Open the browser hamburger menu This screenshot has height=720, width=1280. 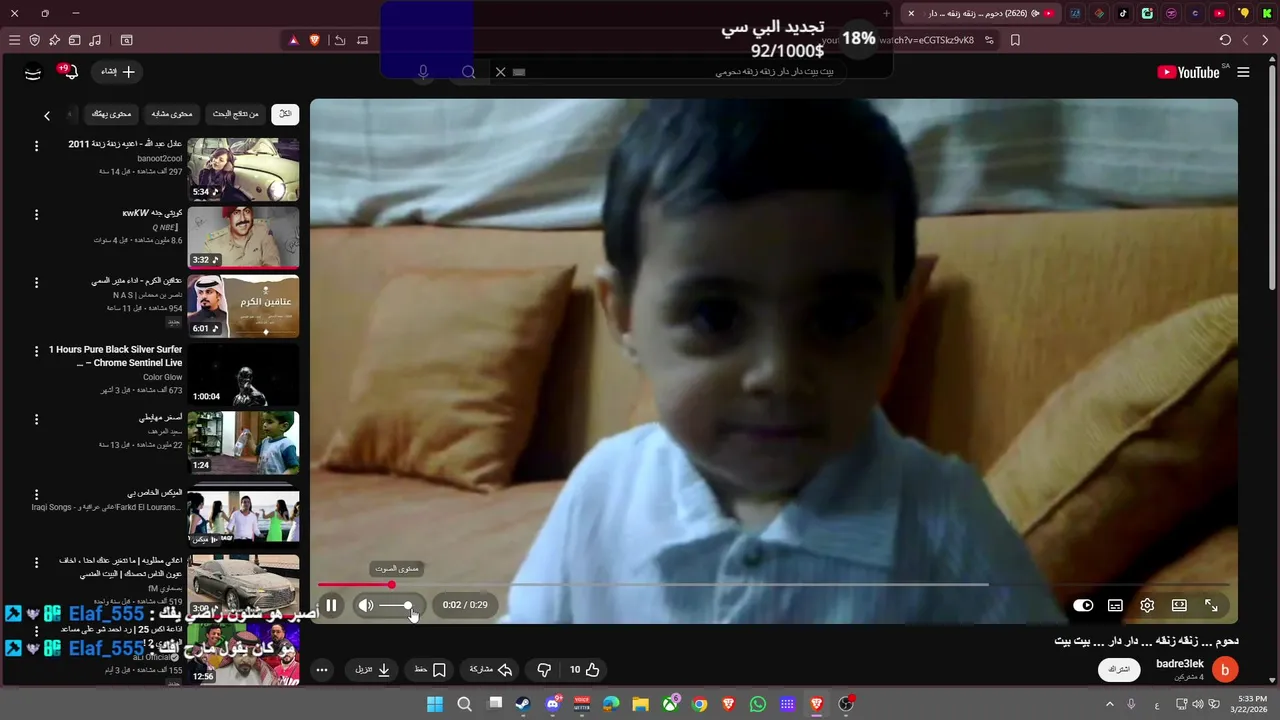pyautogui.click(x=14, y=40)
